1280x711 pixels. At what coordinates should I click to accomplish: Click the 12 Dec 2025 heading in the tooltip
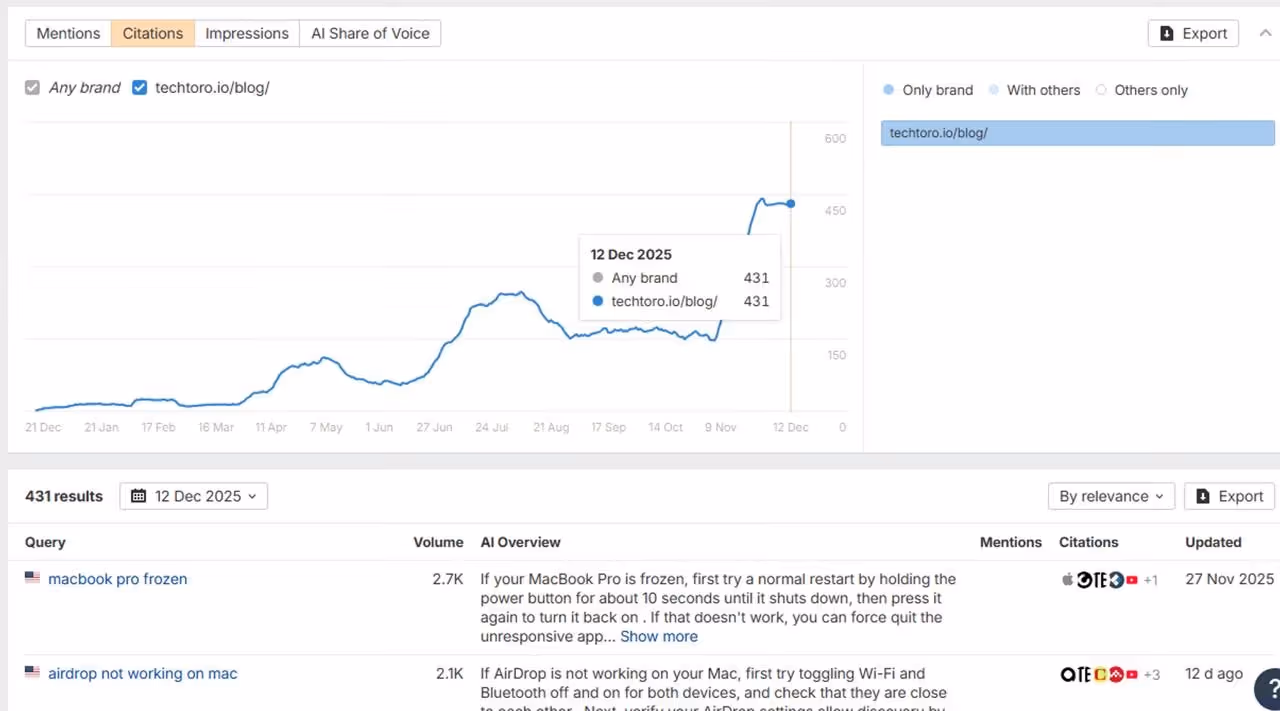[x=631, y=254]
